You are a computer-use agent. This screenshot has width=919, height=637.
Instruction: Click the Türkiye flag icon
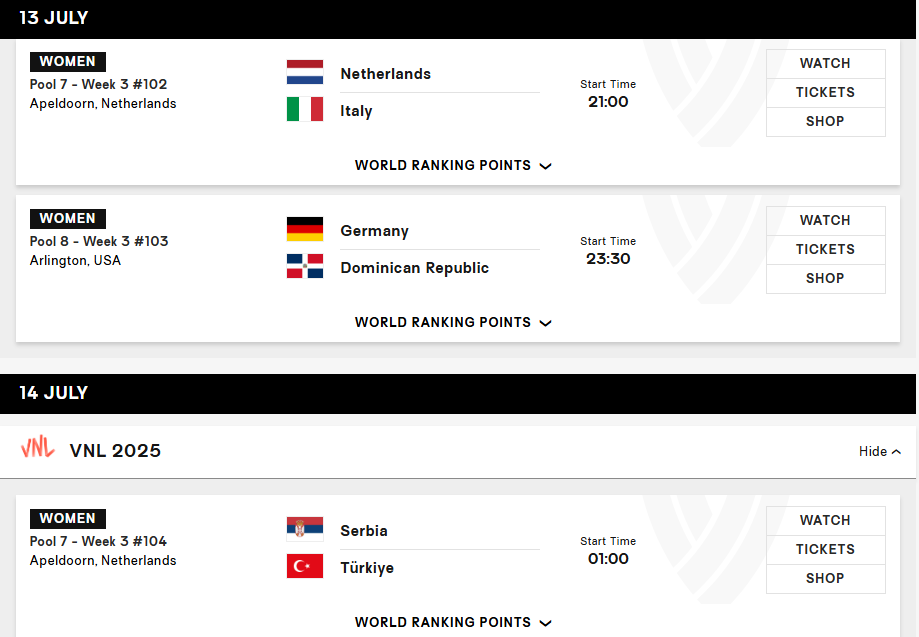click(305, 566)
